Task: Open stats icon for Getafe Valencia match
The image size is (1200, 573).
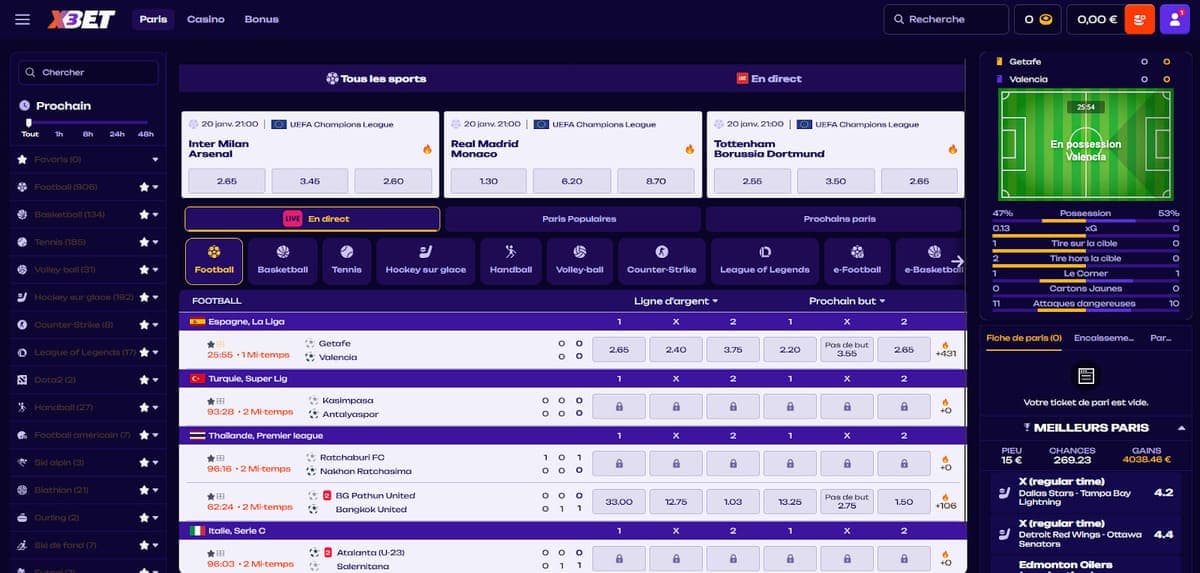Action: (221, 343)
